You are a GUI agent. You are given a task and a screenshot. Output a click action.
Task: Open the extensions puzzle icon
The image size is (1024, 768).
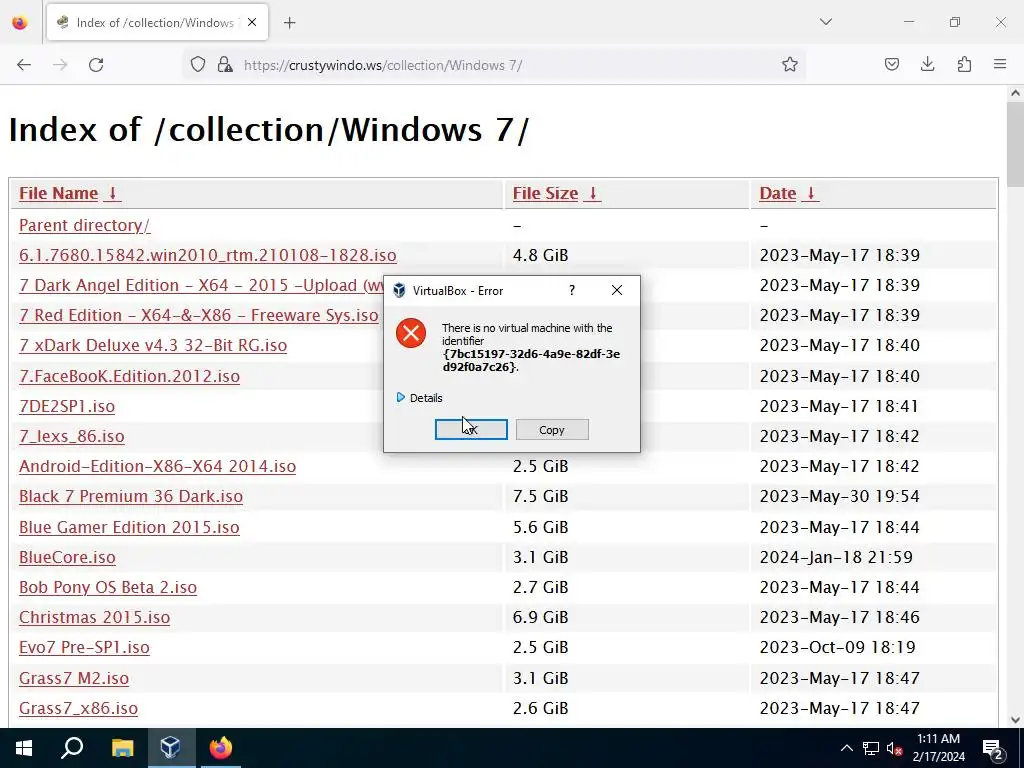(964, 65)
